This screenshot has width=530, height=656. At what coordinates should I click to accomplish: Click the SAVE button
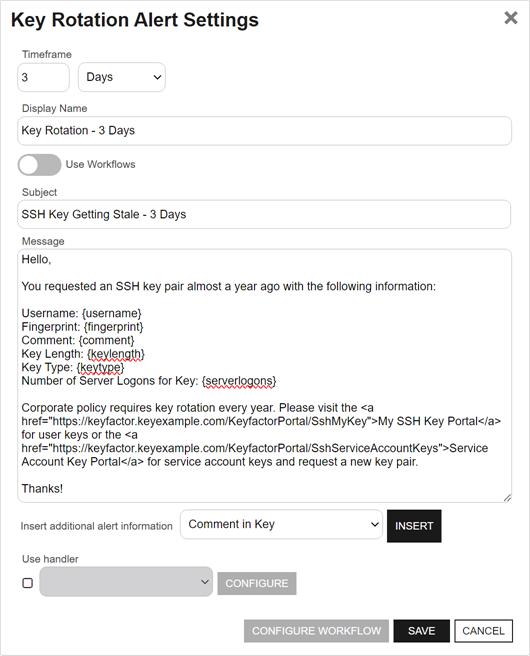[x=422, y=631]
